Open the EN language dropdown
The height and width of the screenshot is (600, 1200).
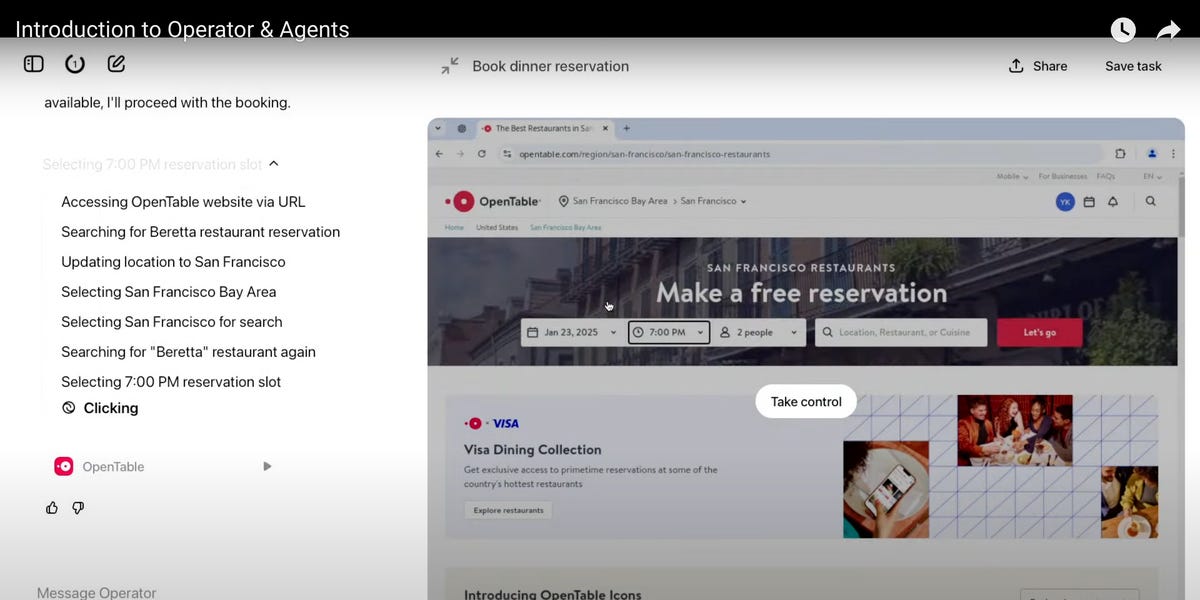(x=1153, y=176)
